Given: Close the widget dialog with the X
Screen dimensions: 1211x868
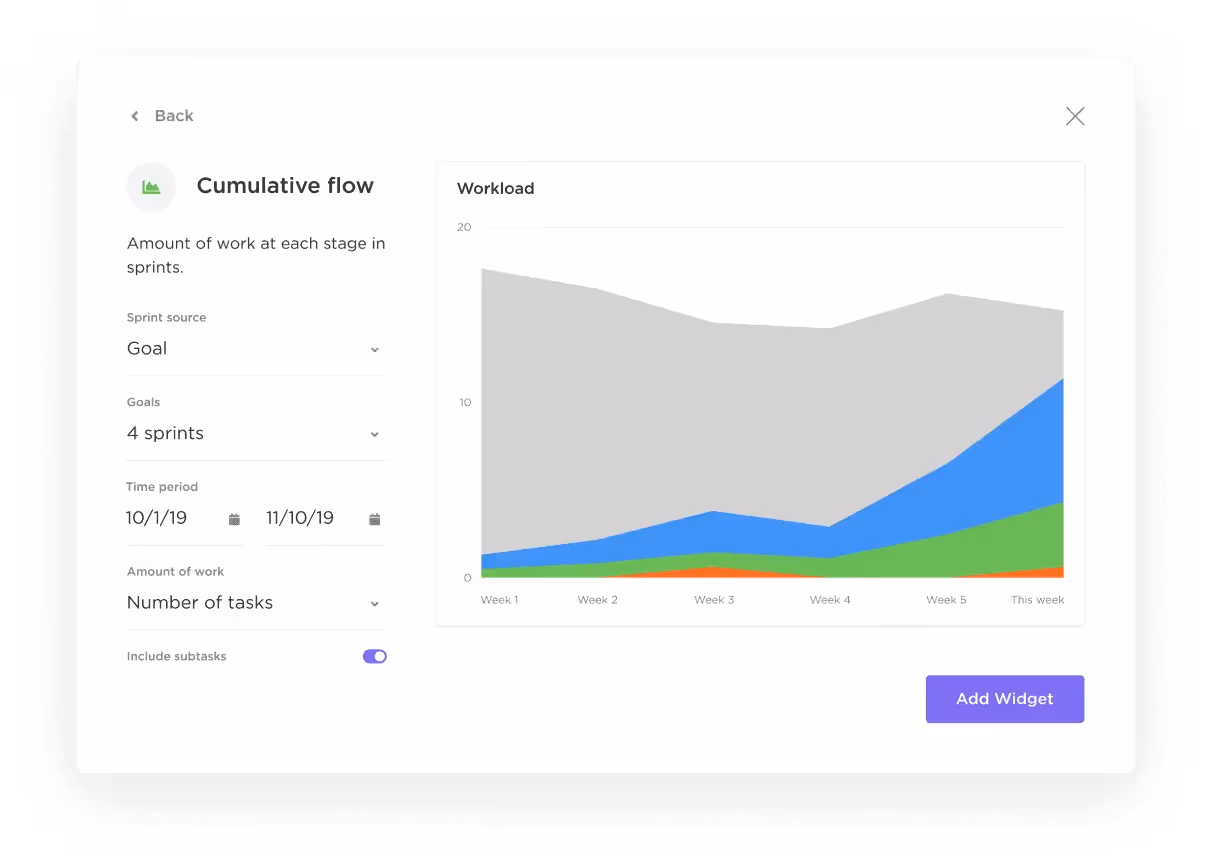Looking at the screenshot, I should [1075, 116].
